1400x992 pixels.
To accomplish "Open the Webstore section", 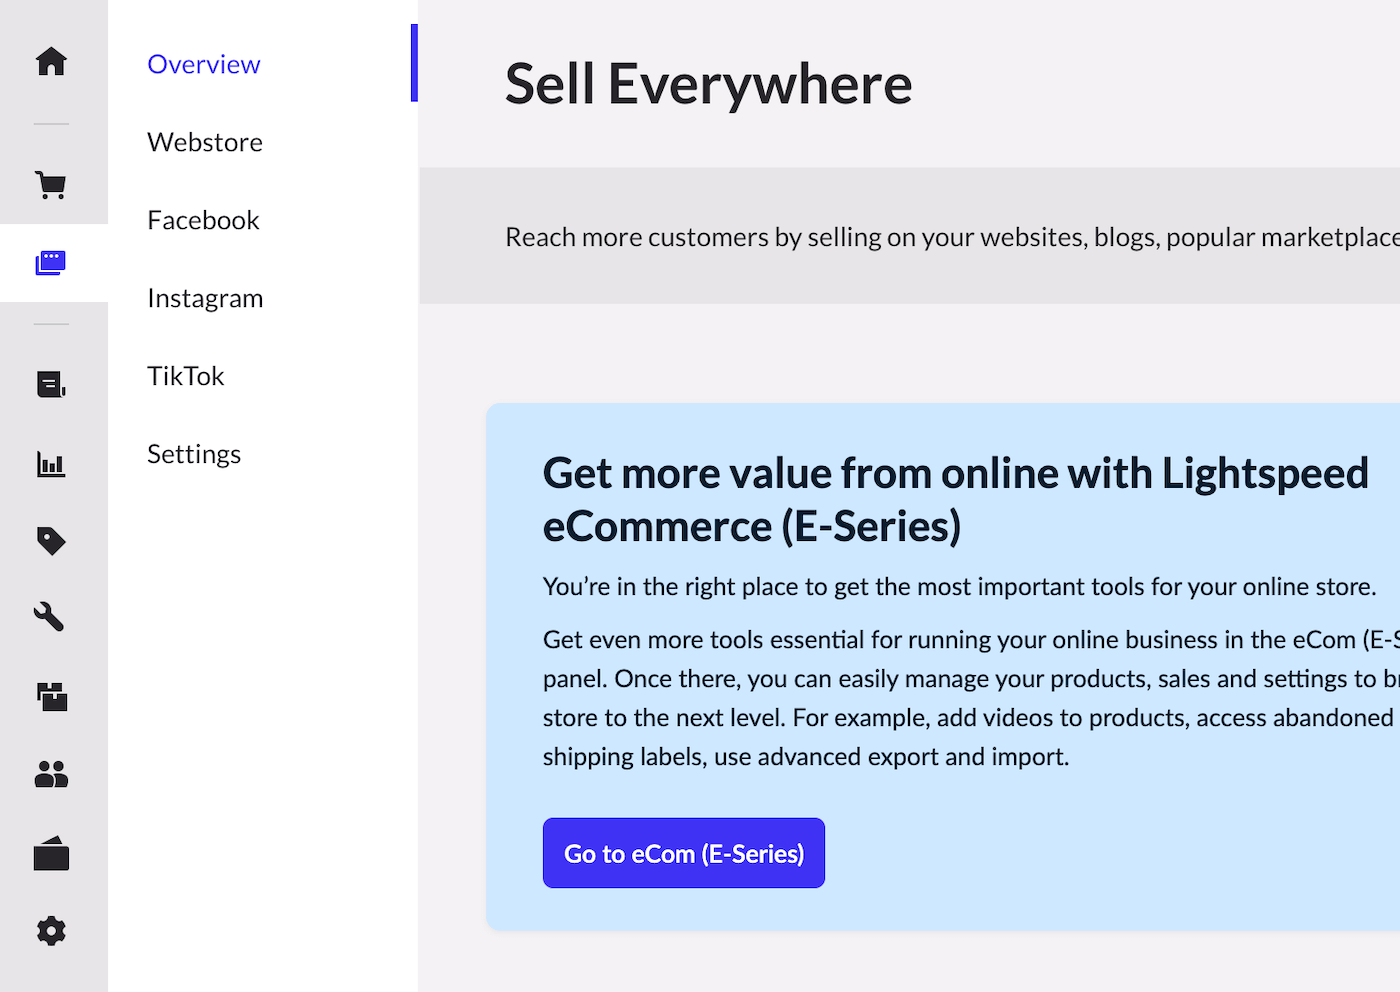I will click(204, 142).
